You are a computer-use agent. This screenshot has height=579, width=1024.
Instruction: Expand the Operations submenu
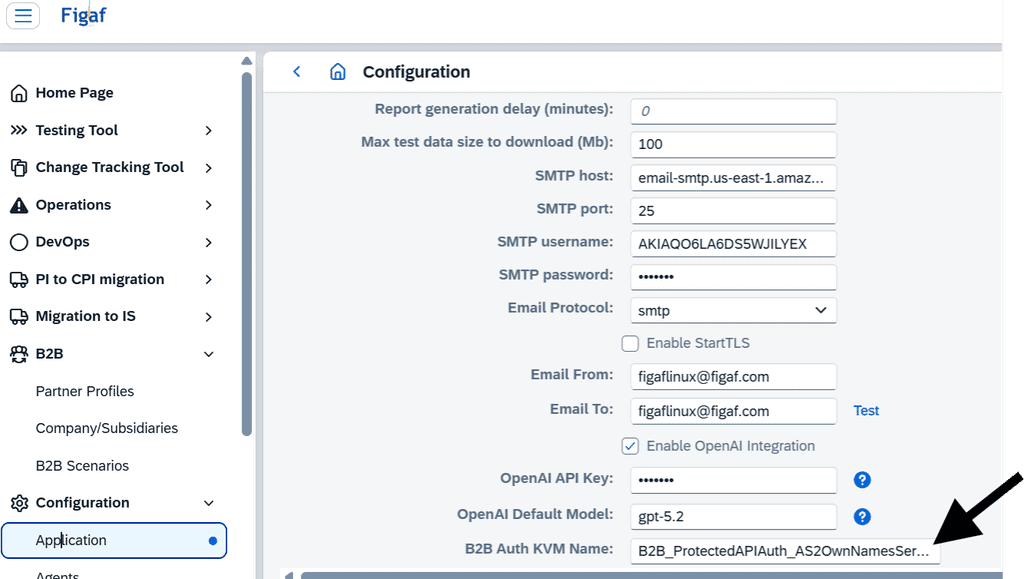tap(208, 205)
